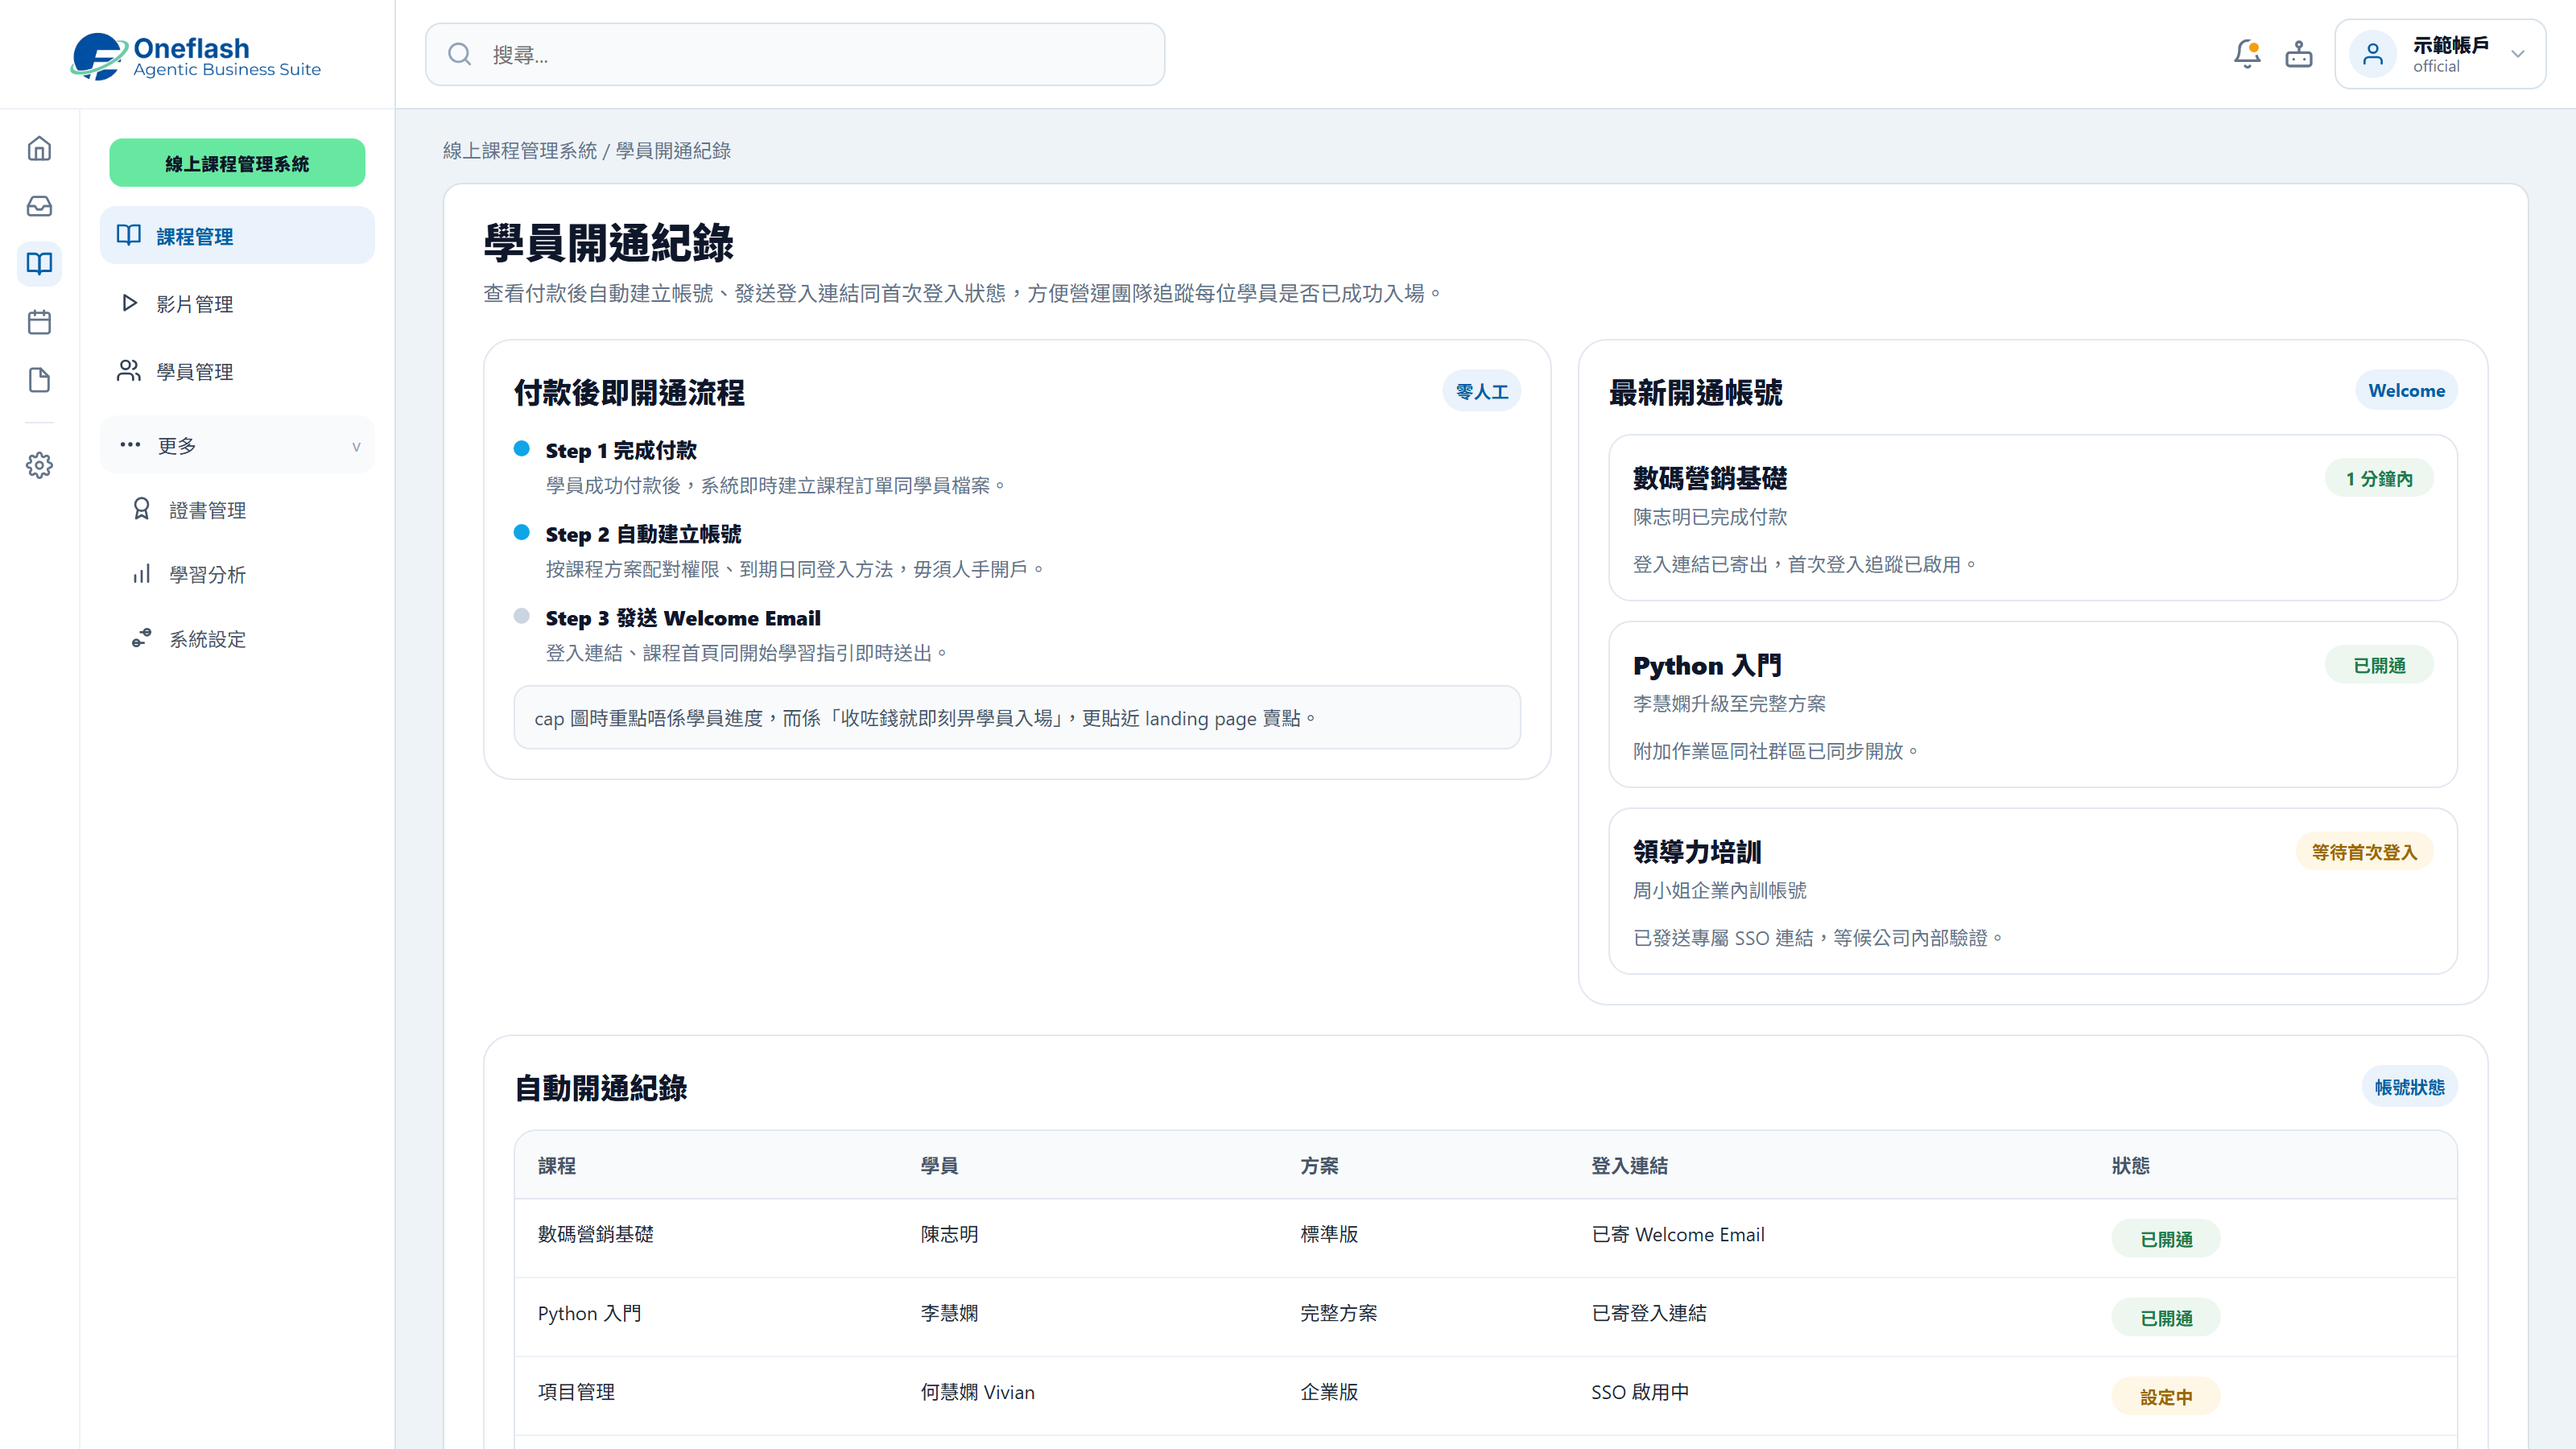2576x1449 pixels.
Task: Click the 狀態 column header
Action: coord(2130,1165)
